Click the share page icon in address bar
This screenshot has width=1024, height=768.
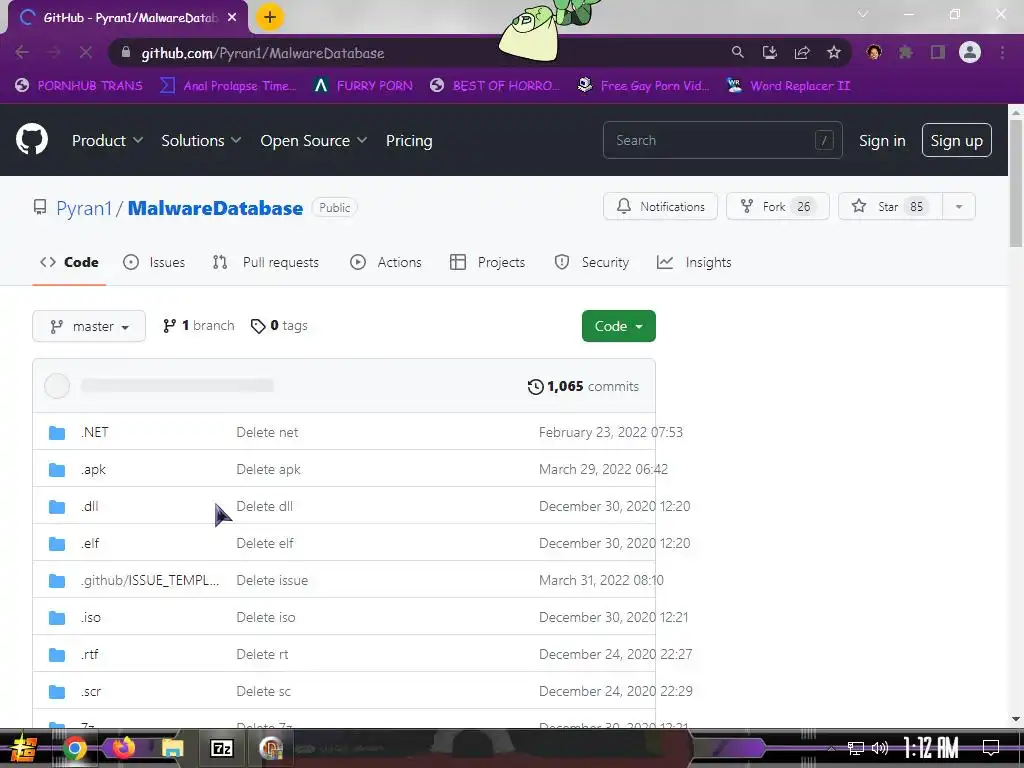pos(801,52)
